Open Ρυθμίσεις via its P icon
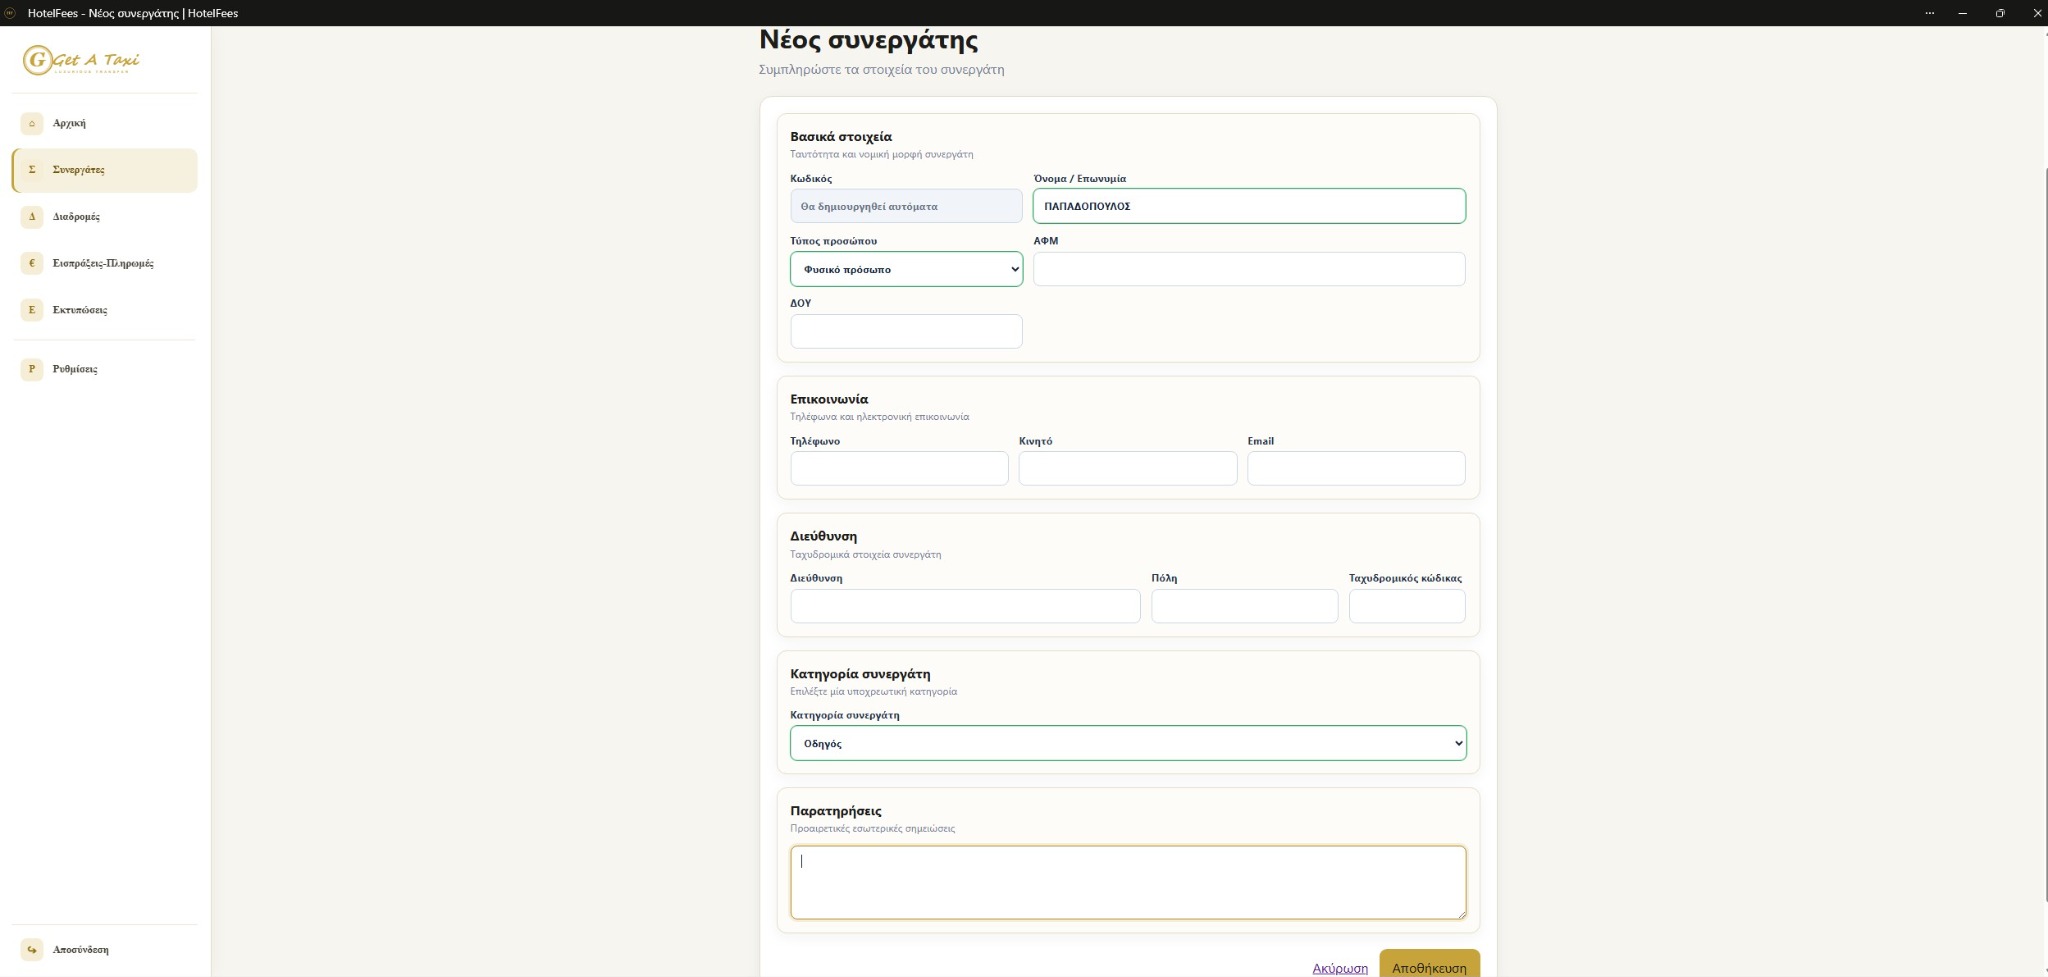The width and height of the screenshot is (2048, 977). 31,369
